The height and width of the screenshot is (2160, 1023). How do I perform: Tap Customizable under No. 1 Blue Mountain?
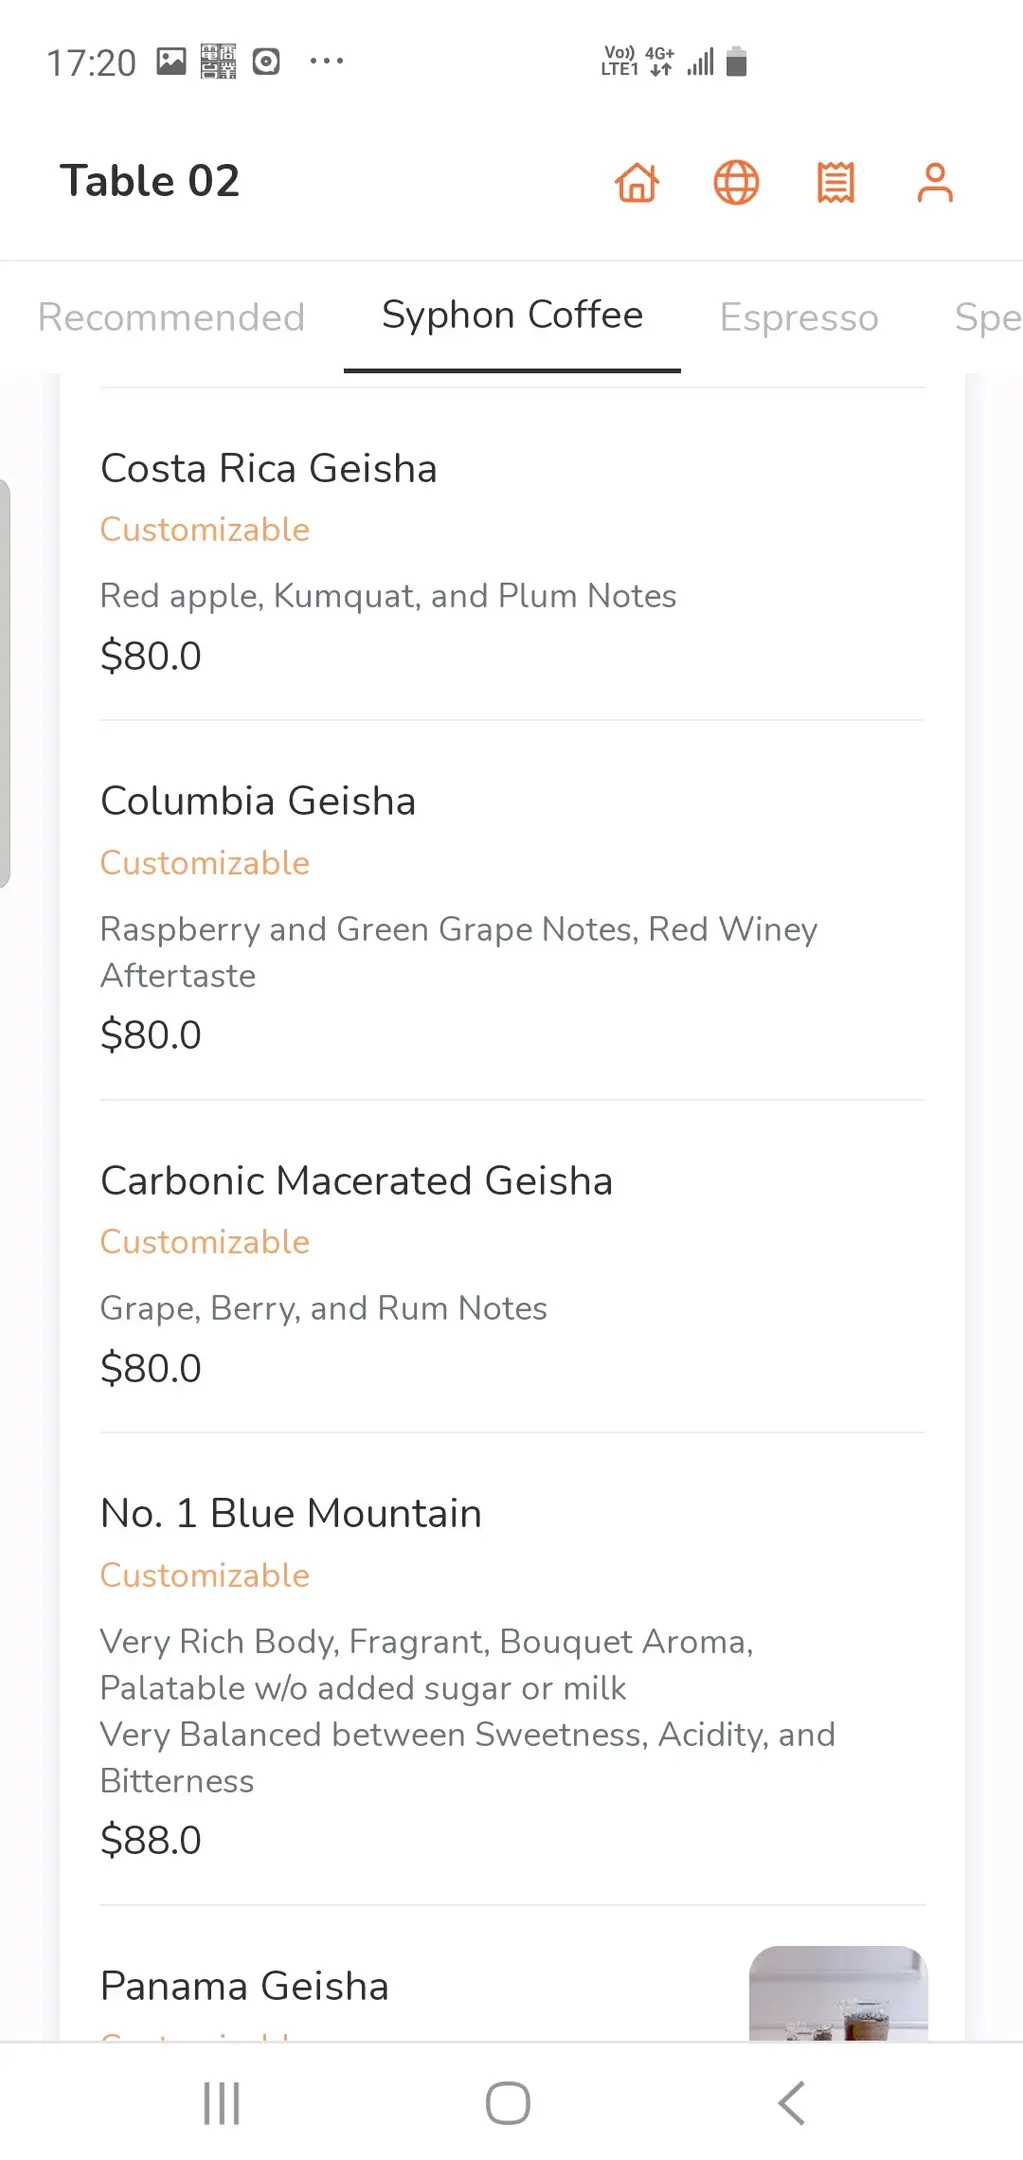click(205, 1576)
